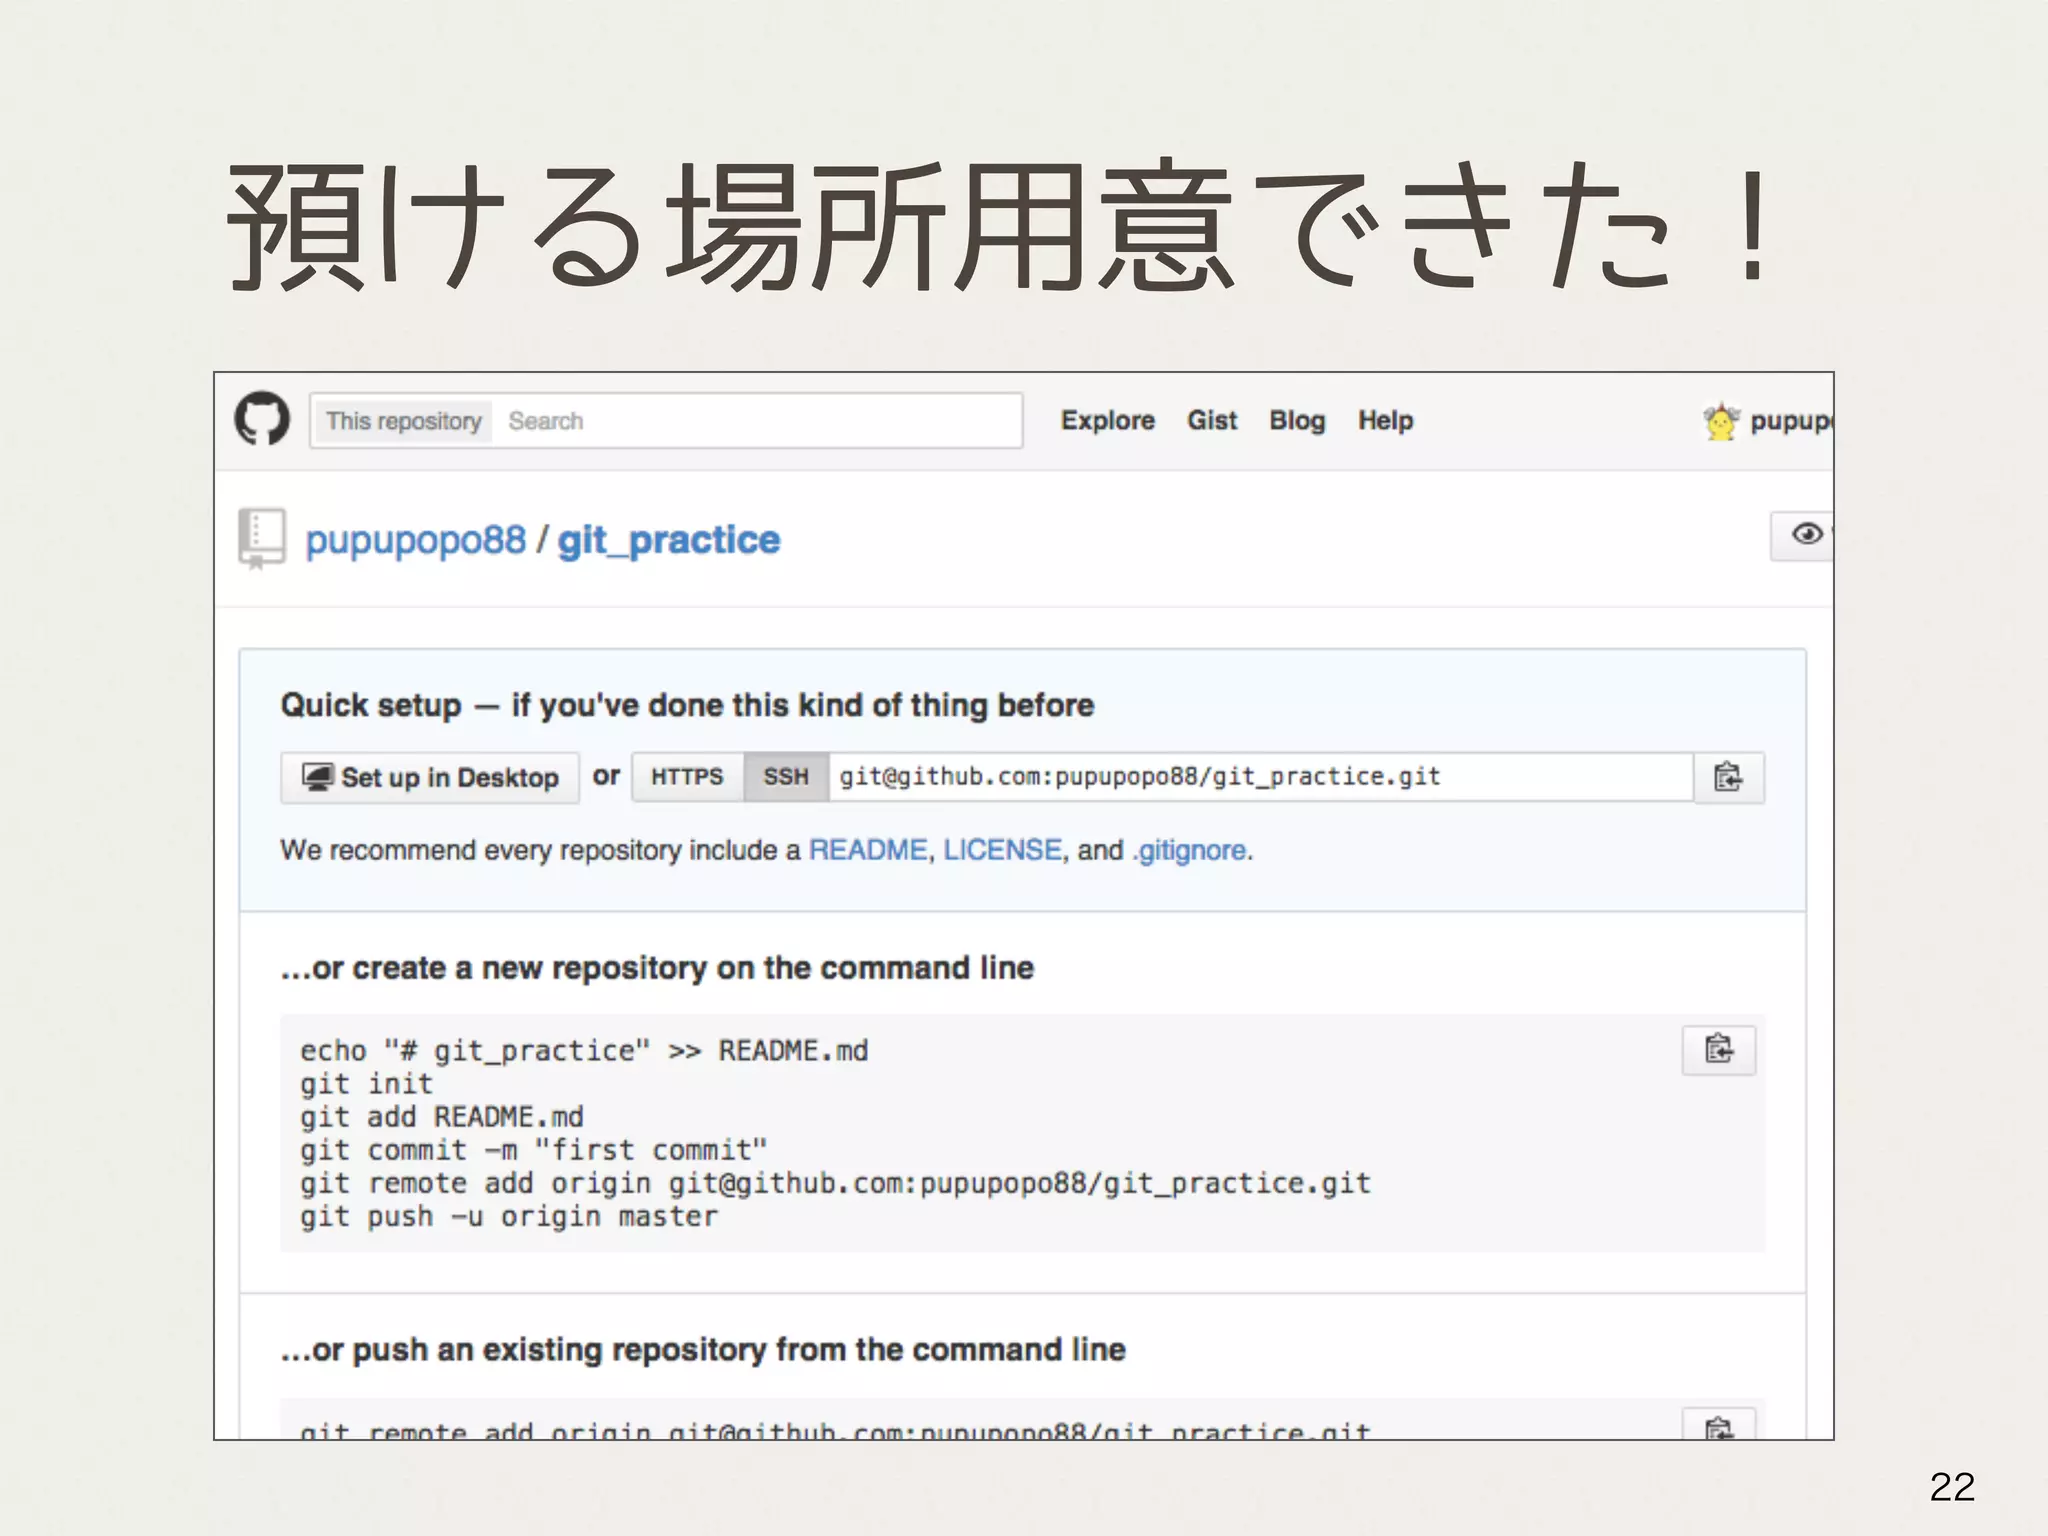The width and height of the screenshot is (2048, 1536).
Task: Open the Help page
Action: pos(1385,421)
